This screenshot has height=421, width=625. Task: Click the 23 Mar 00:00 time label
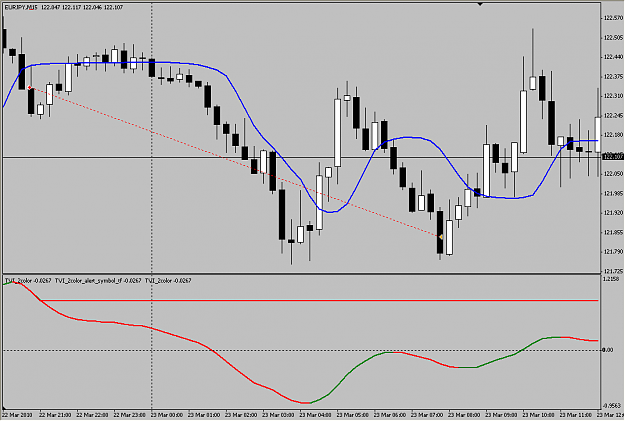(x=167, y=415)
